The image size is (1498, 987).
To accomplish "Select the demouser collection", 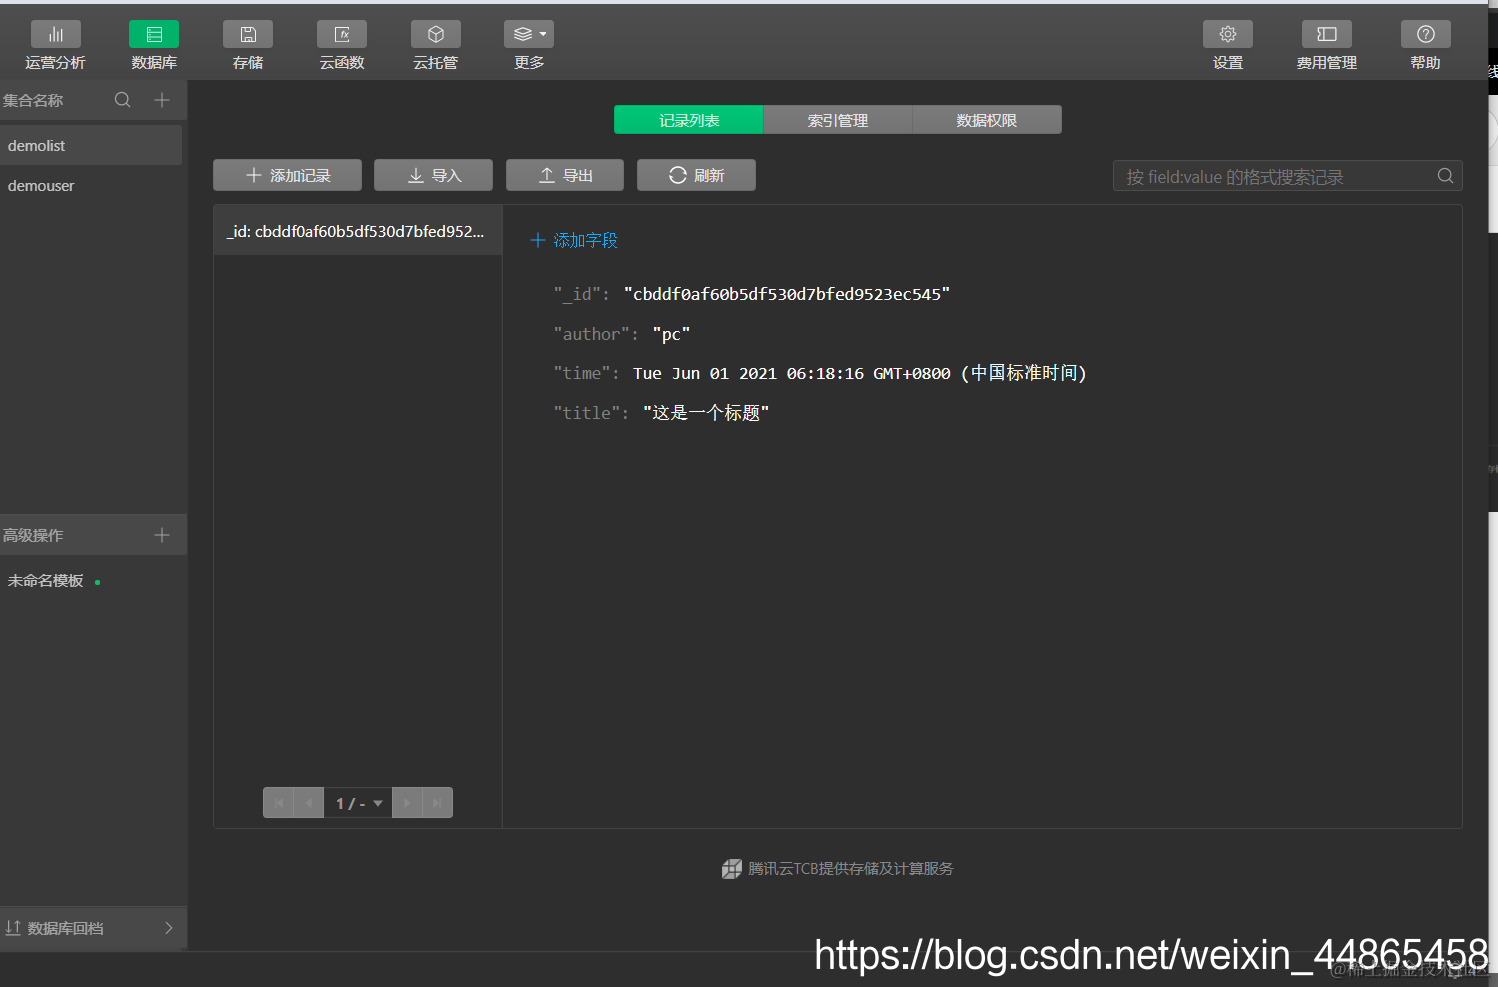I will [x=91, y=186].
